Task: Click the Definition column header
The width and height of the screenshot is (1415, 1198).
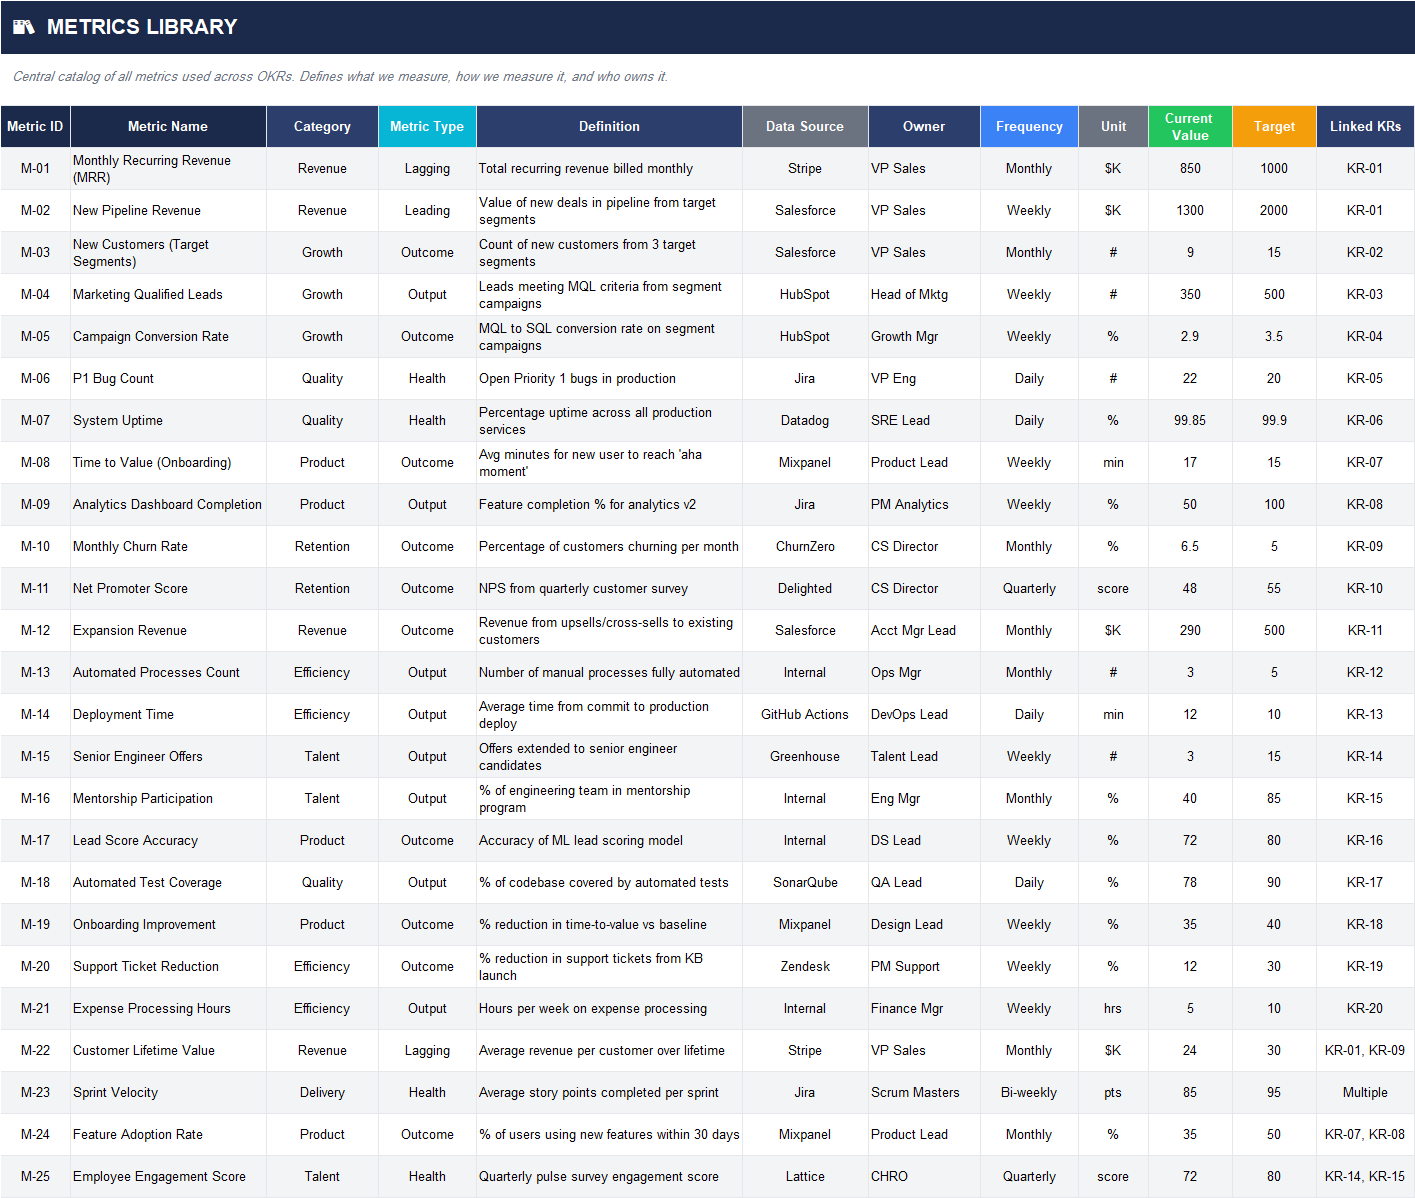Action: pos(609,126)
